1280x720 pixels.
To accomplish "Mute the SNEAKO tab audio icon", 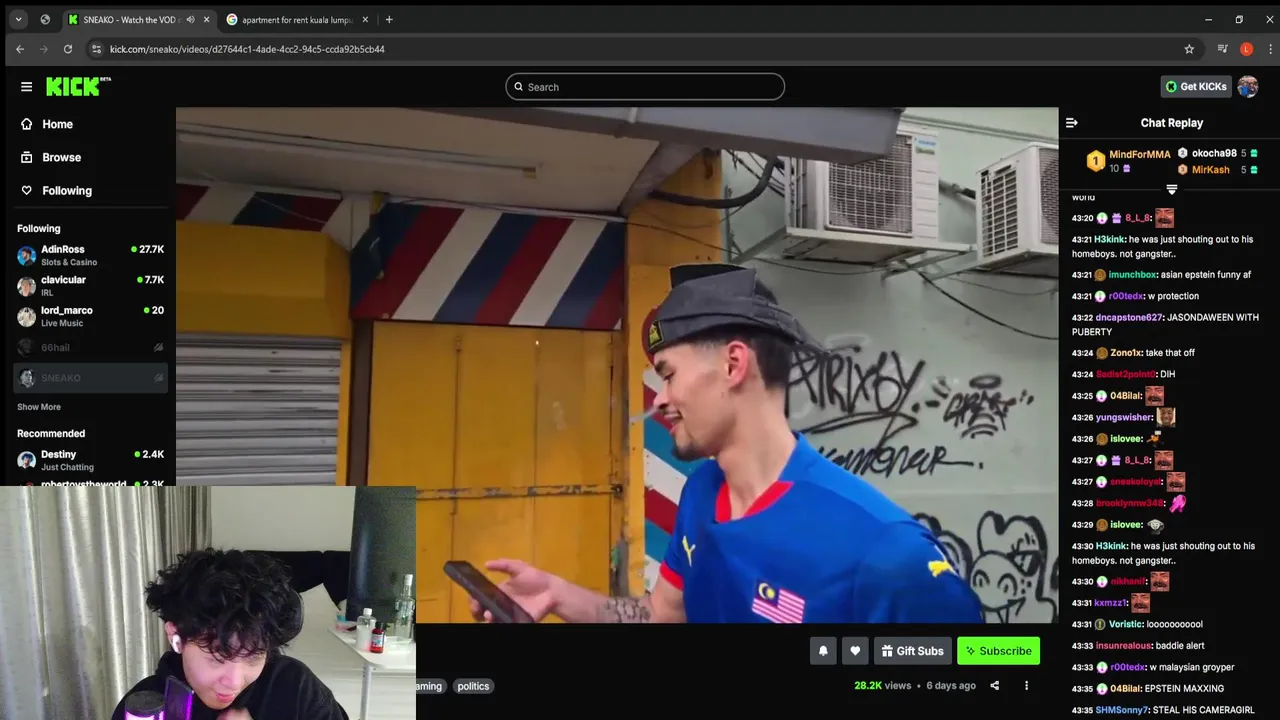I will click(x=190, y=19).
